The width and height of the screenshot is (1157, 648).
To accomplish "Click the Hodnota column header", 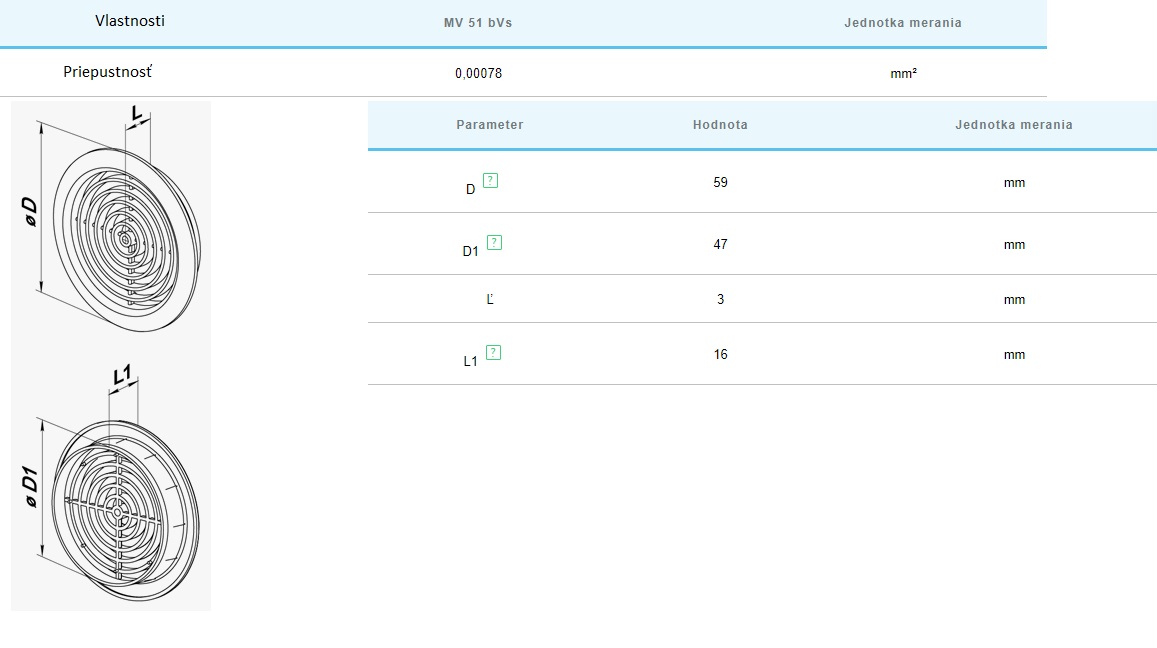I will (720, 125).
